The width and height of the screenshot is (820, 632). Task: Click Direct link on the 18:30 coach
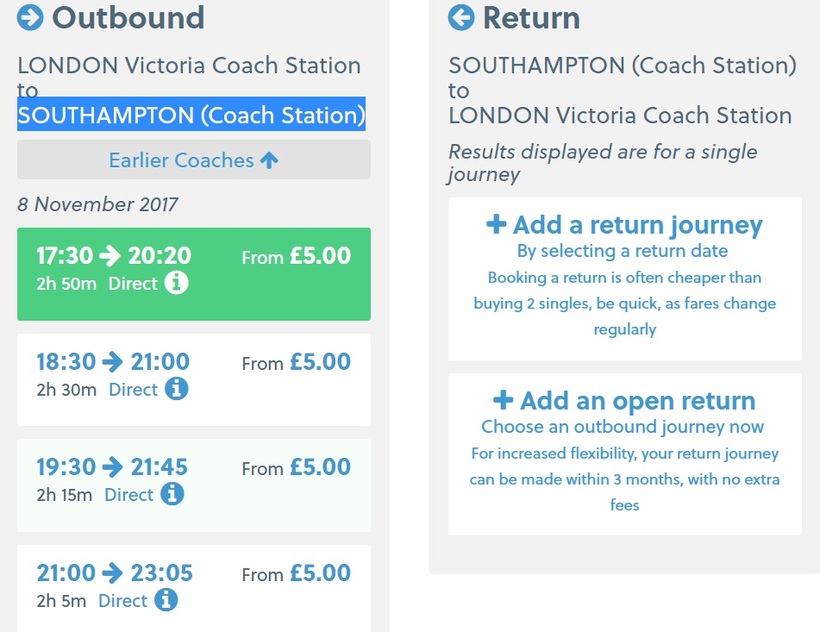click(133, 389)
